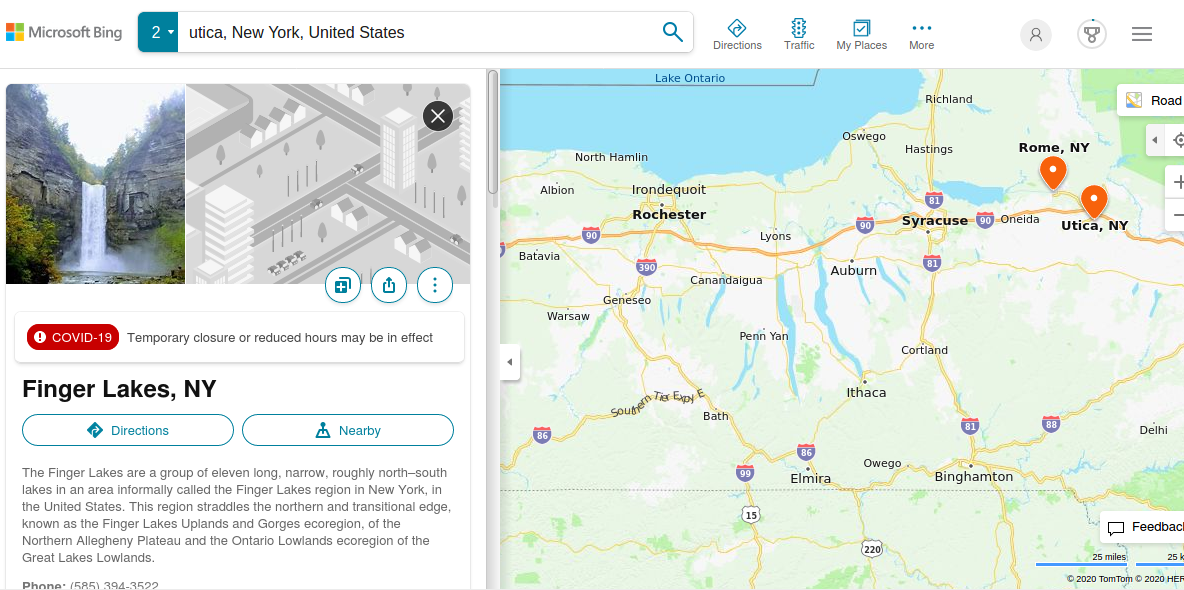Open the hamburger settings menu
This screenshot has height=590, width=1184.
pos(1142,34)
